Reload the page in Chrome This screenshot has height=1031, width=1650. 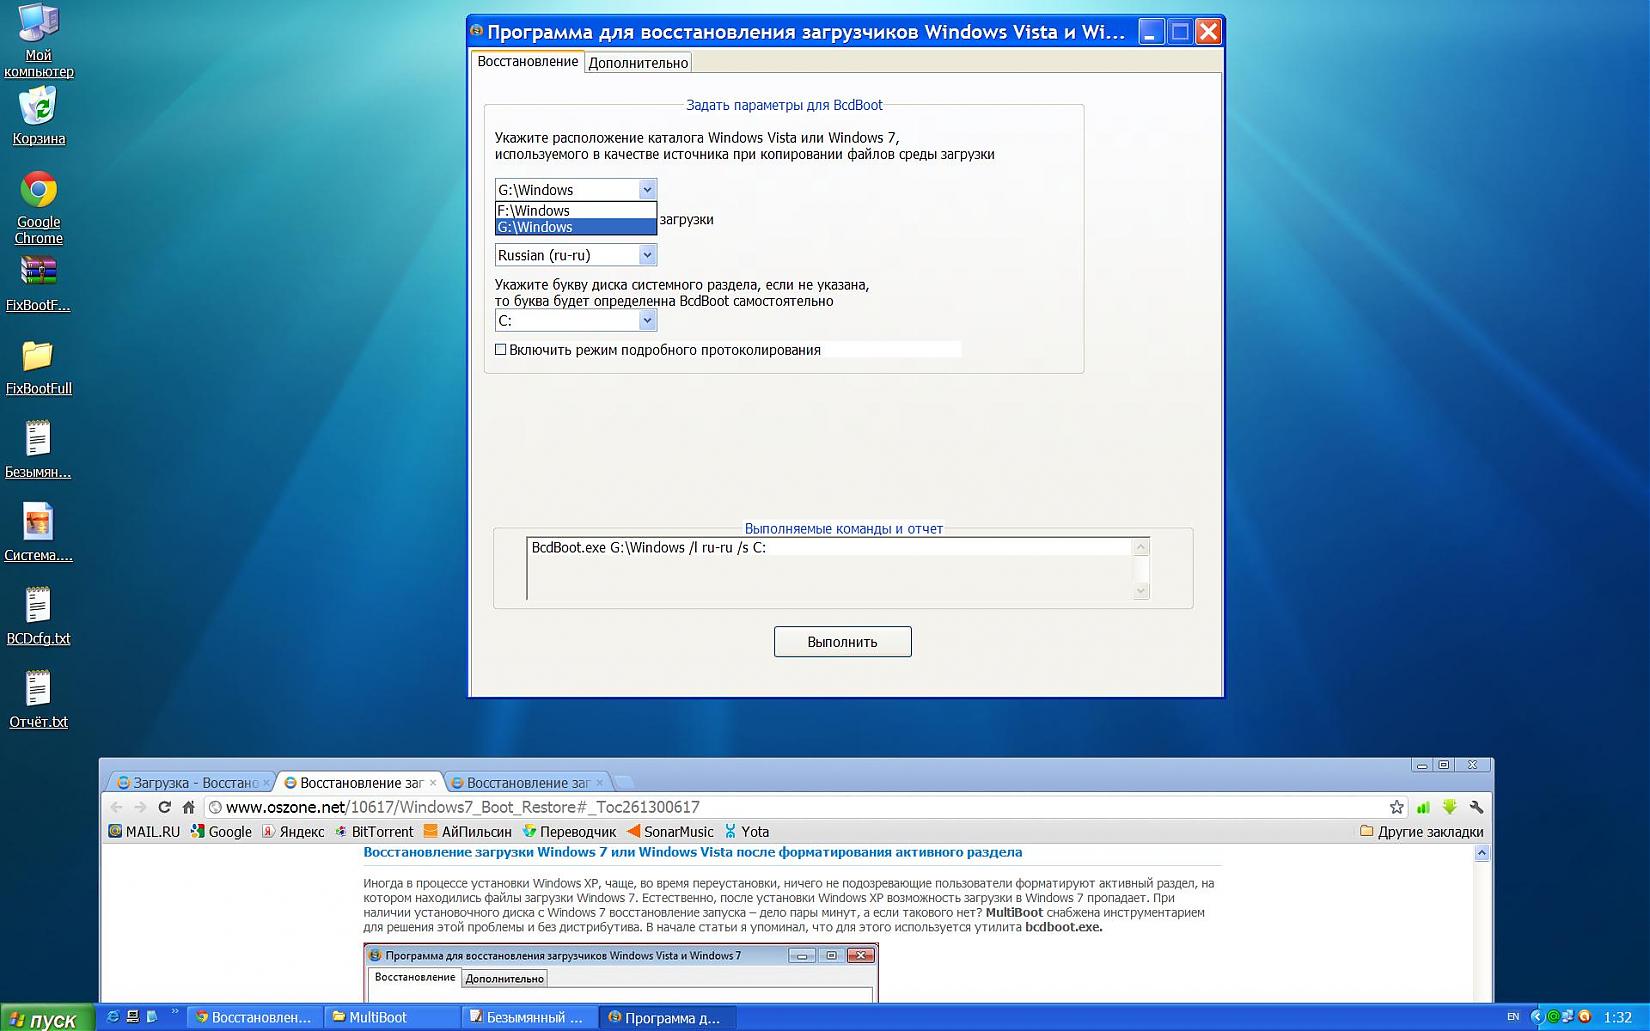[164, 807]
